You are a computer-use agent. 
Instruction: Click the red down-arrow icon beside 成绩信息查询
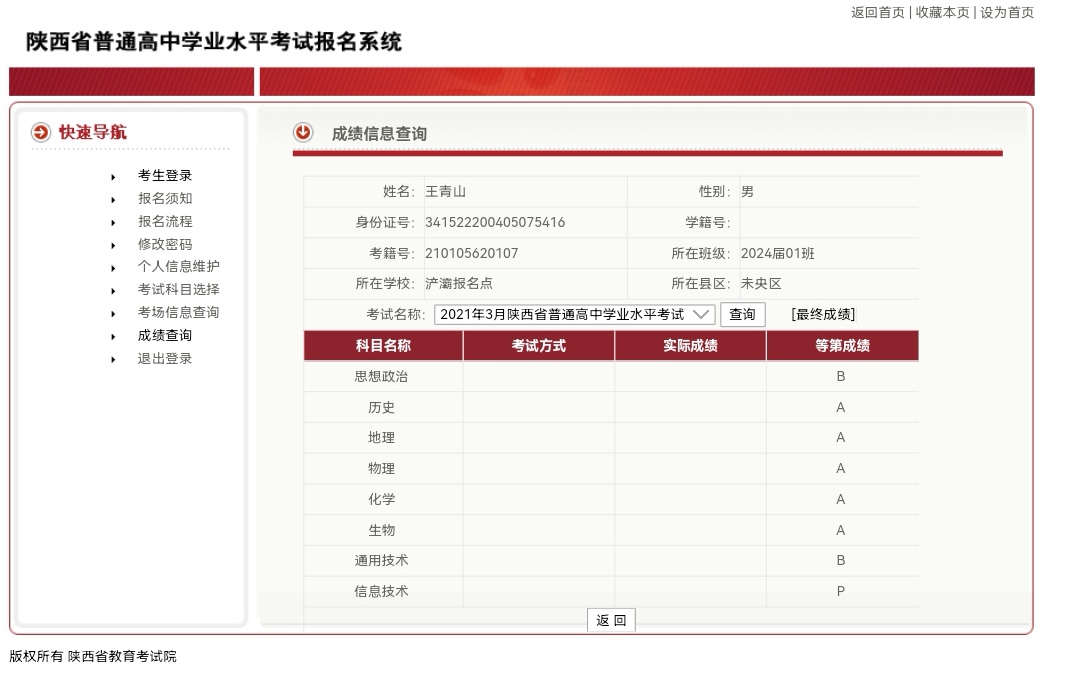pyautogui.click(x=303, y=132)
